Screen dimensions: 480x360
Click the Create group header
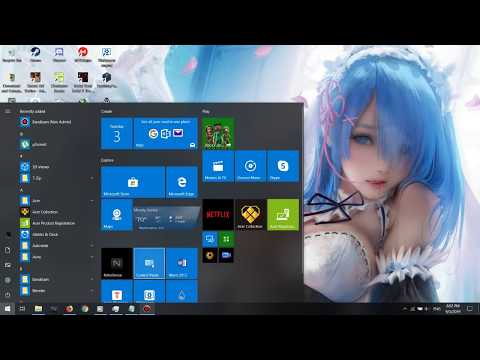106,111
